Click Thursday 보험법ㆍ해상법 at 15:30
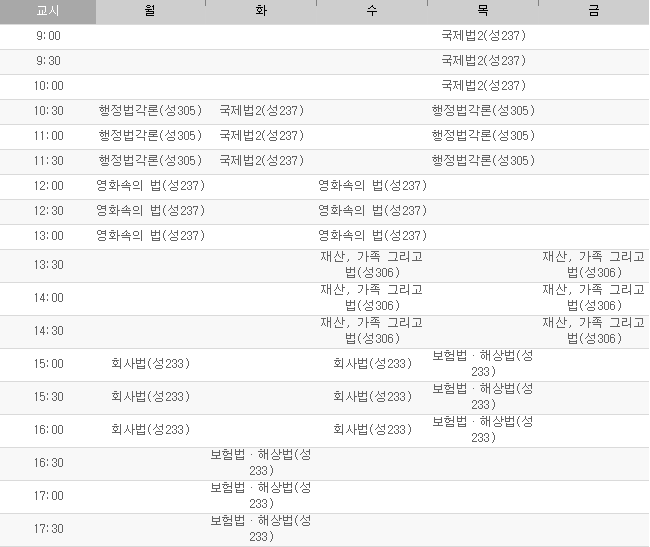This screenshot has height=547, width=650. pyautogui.click(x=483, y=397)
